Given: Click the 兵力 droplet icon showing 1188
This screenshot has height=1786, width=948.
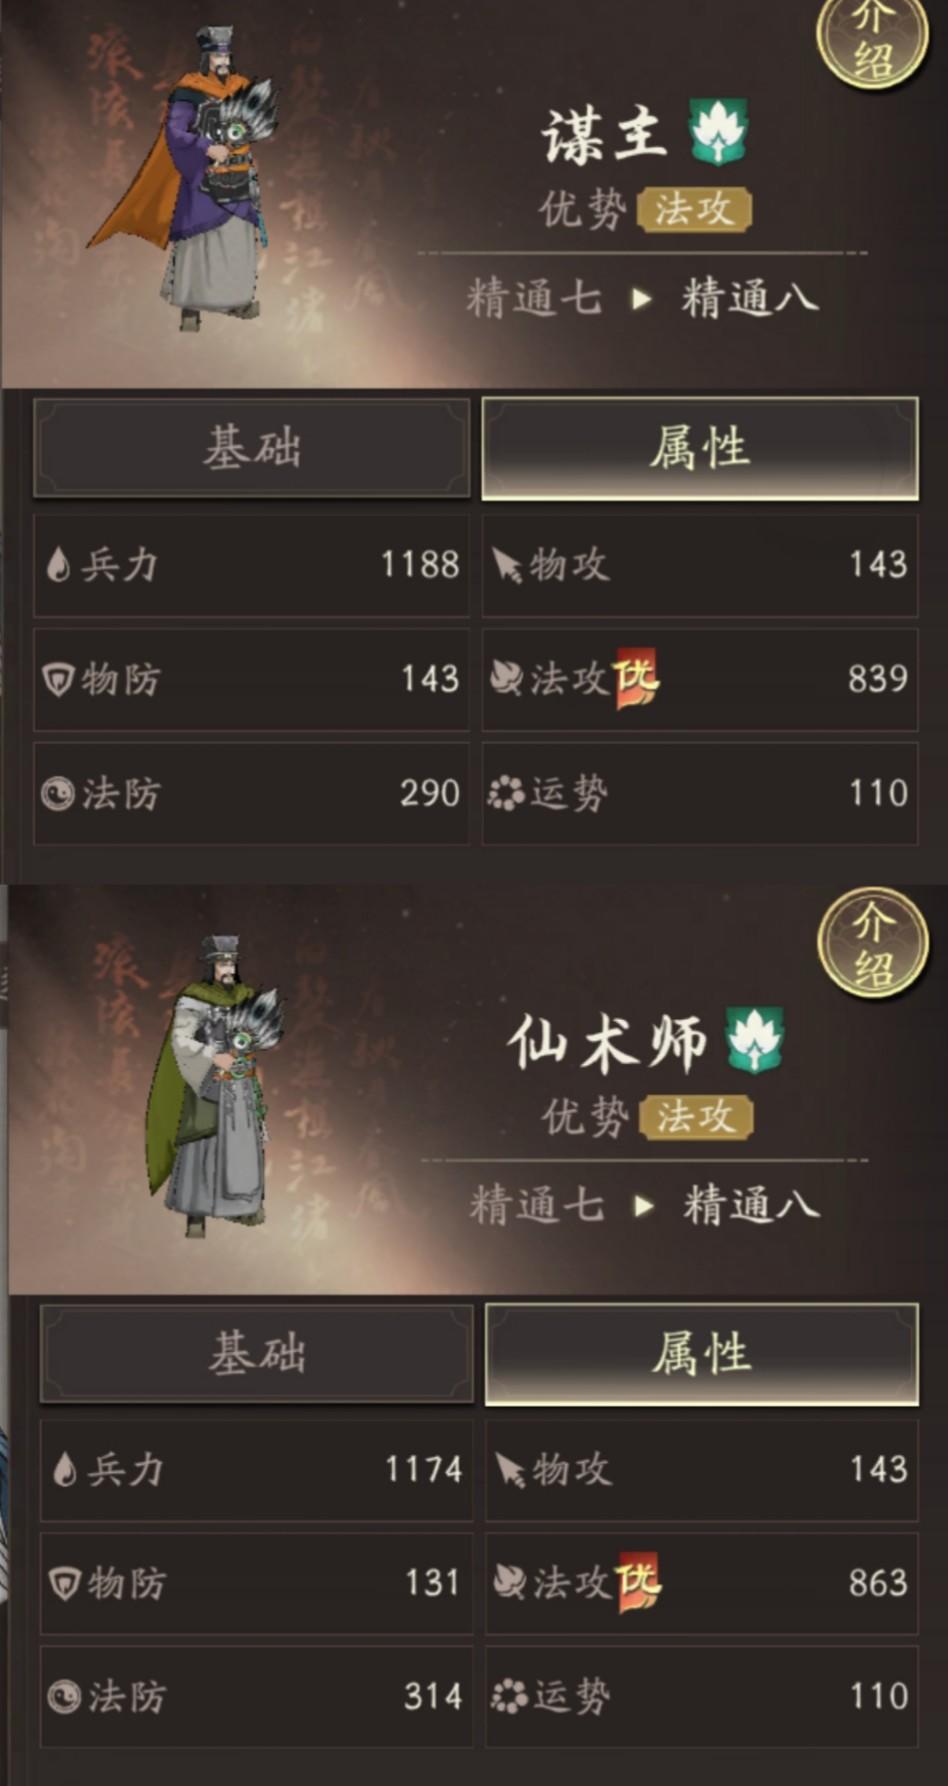Looking at the screenshot, I should (x=58, y=565).
